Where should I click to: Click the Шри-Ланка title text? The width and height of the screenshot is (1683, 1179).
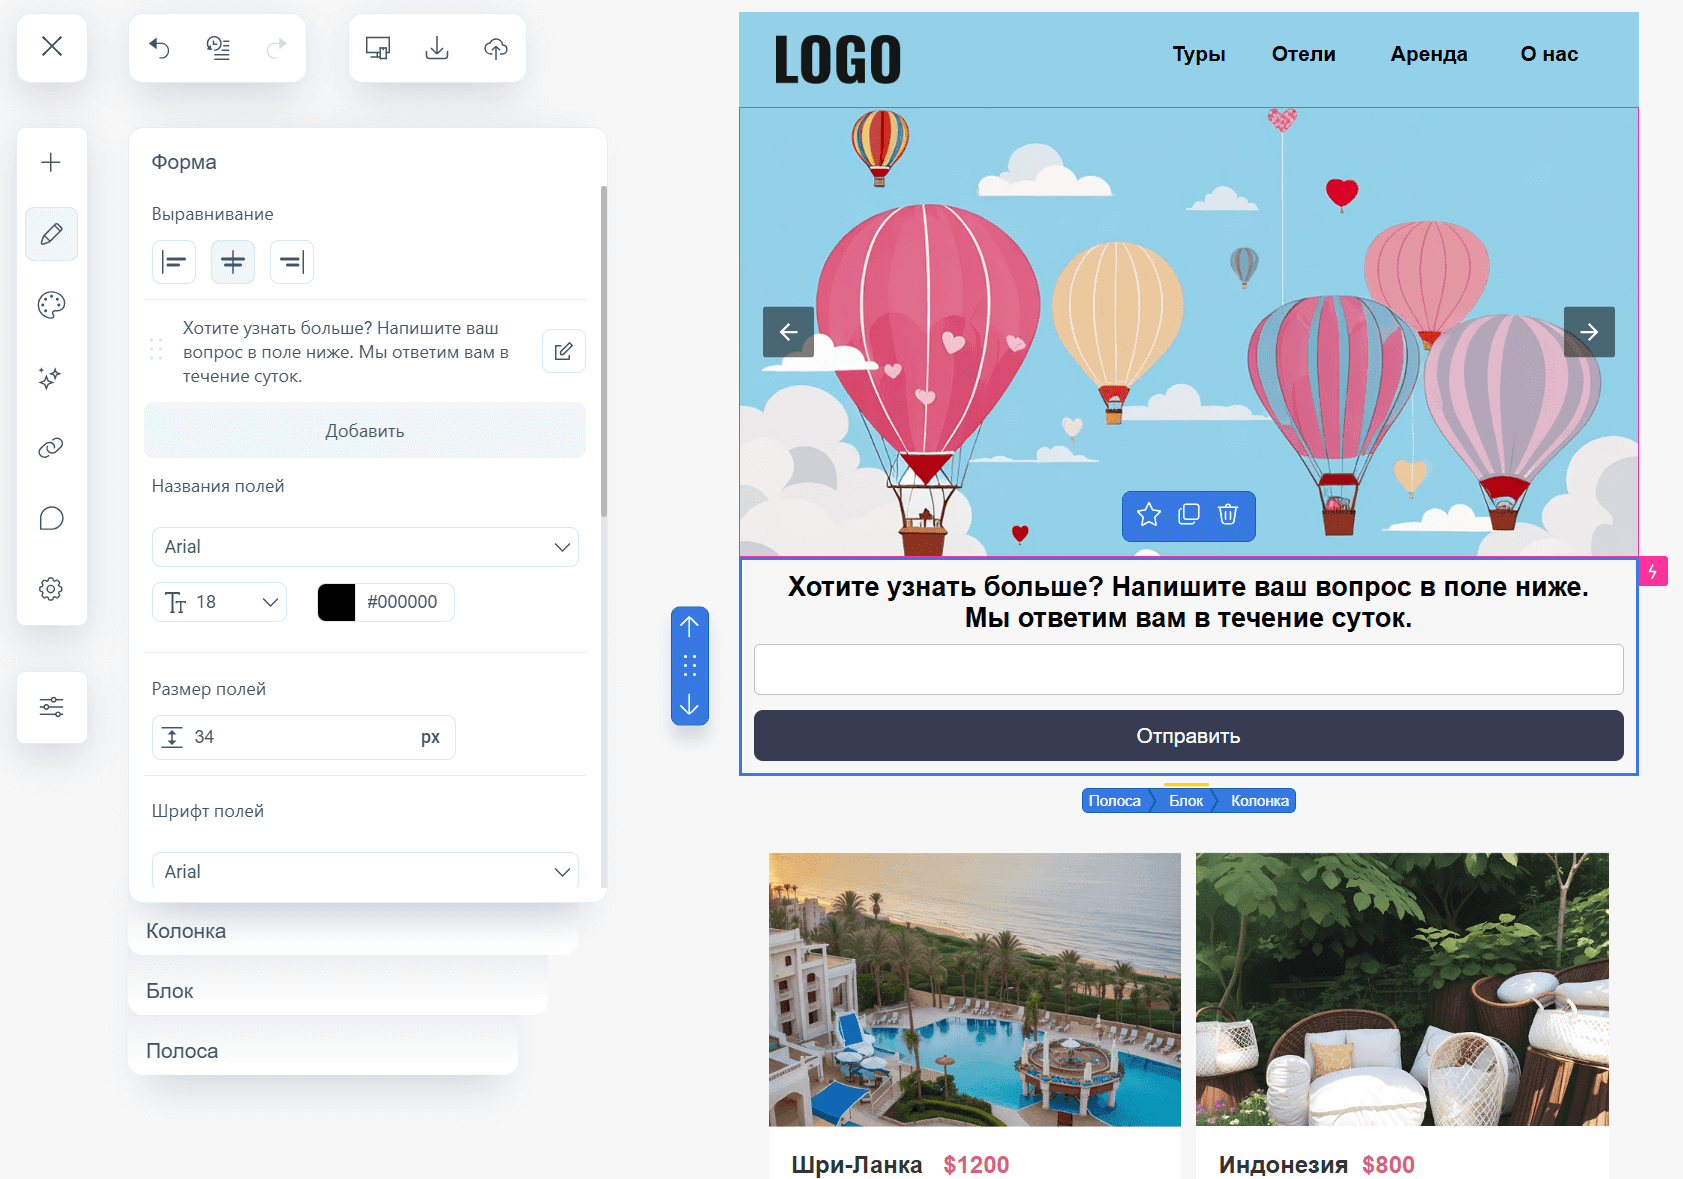point(857,1165)
